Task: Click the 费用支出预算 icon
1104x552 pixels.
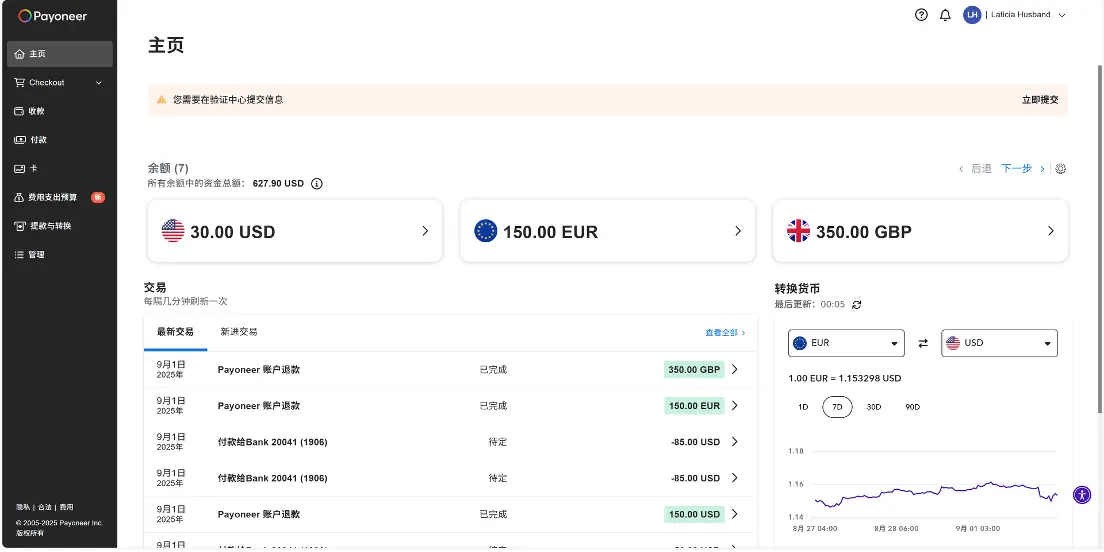Action: [20, 197]
